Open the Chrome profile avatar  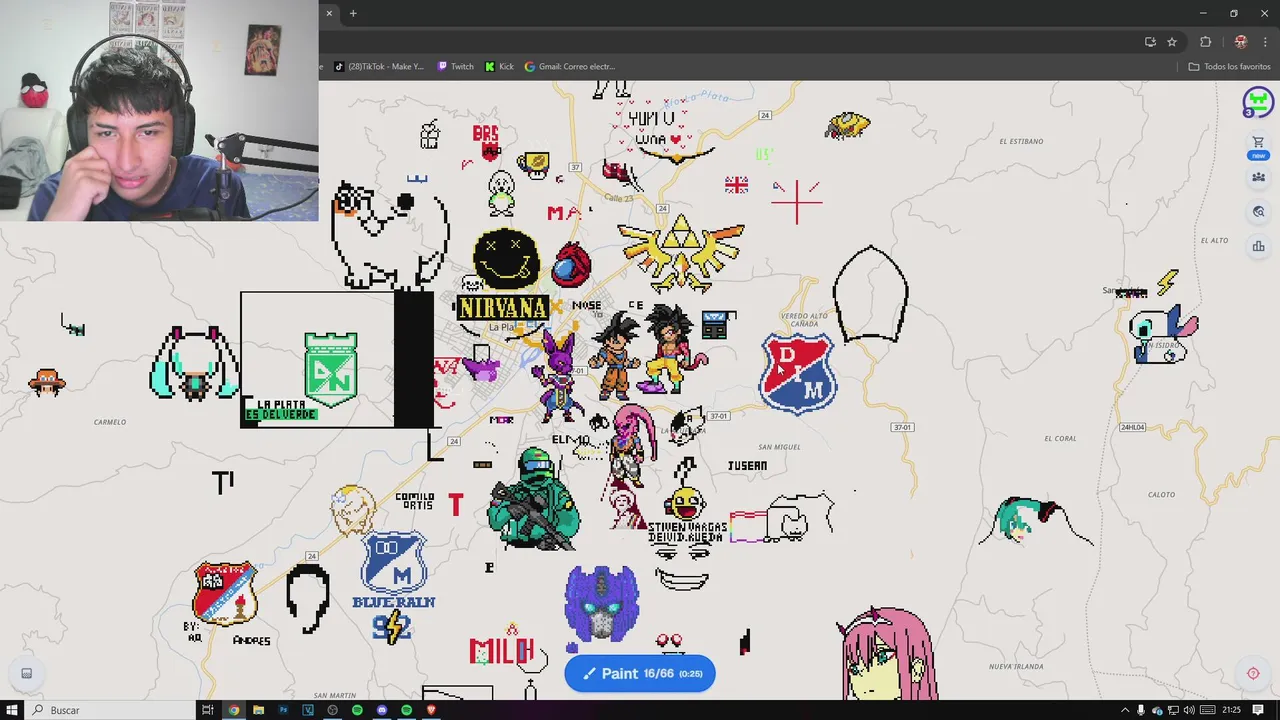(x=1241, y=42)
